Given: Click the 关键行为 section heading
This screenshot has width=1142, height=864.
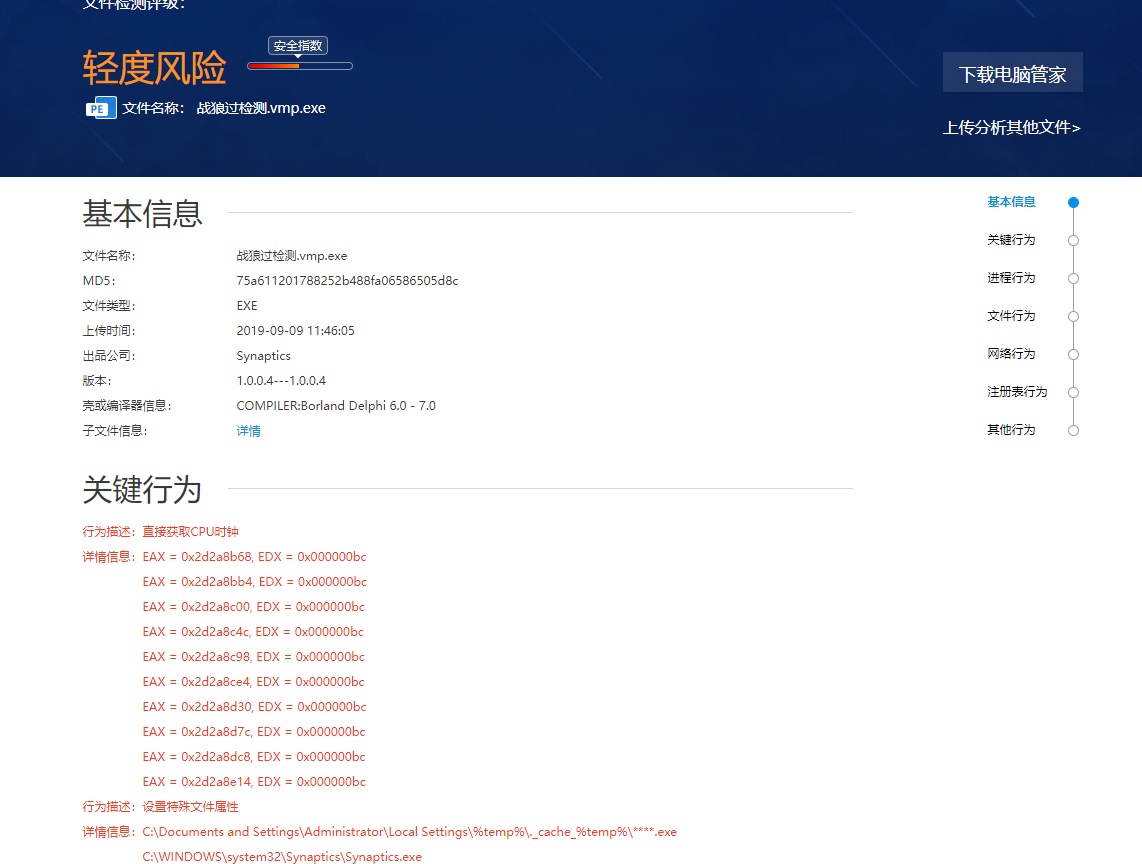Looking at the screenshot, I should [x=142, y=490].
